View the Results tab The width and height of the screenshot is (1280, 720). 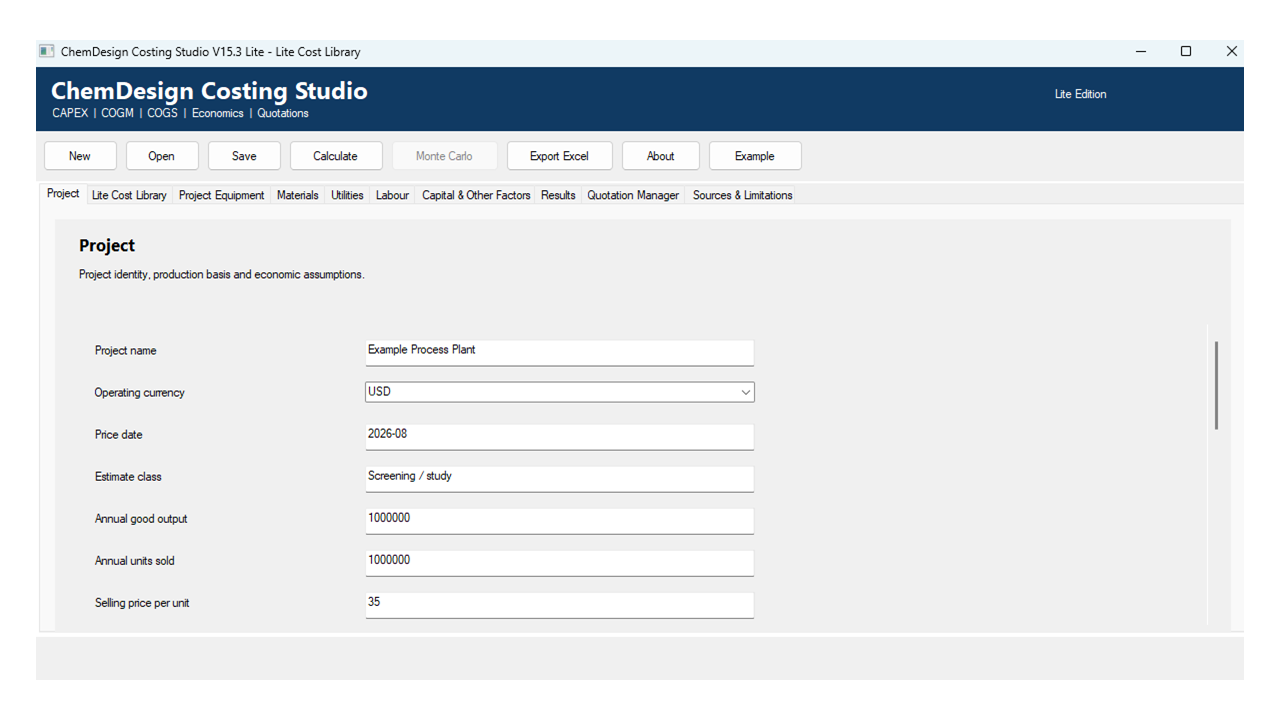[558, 195]
